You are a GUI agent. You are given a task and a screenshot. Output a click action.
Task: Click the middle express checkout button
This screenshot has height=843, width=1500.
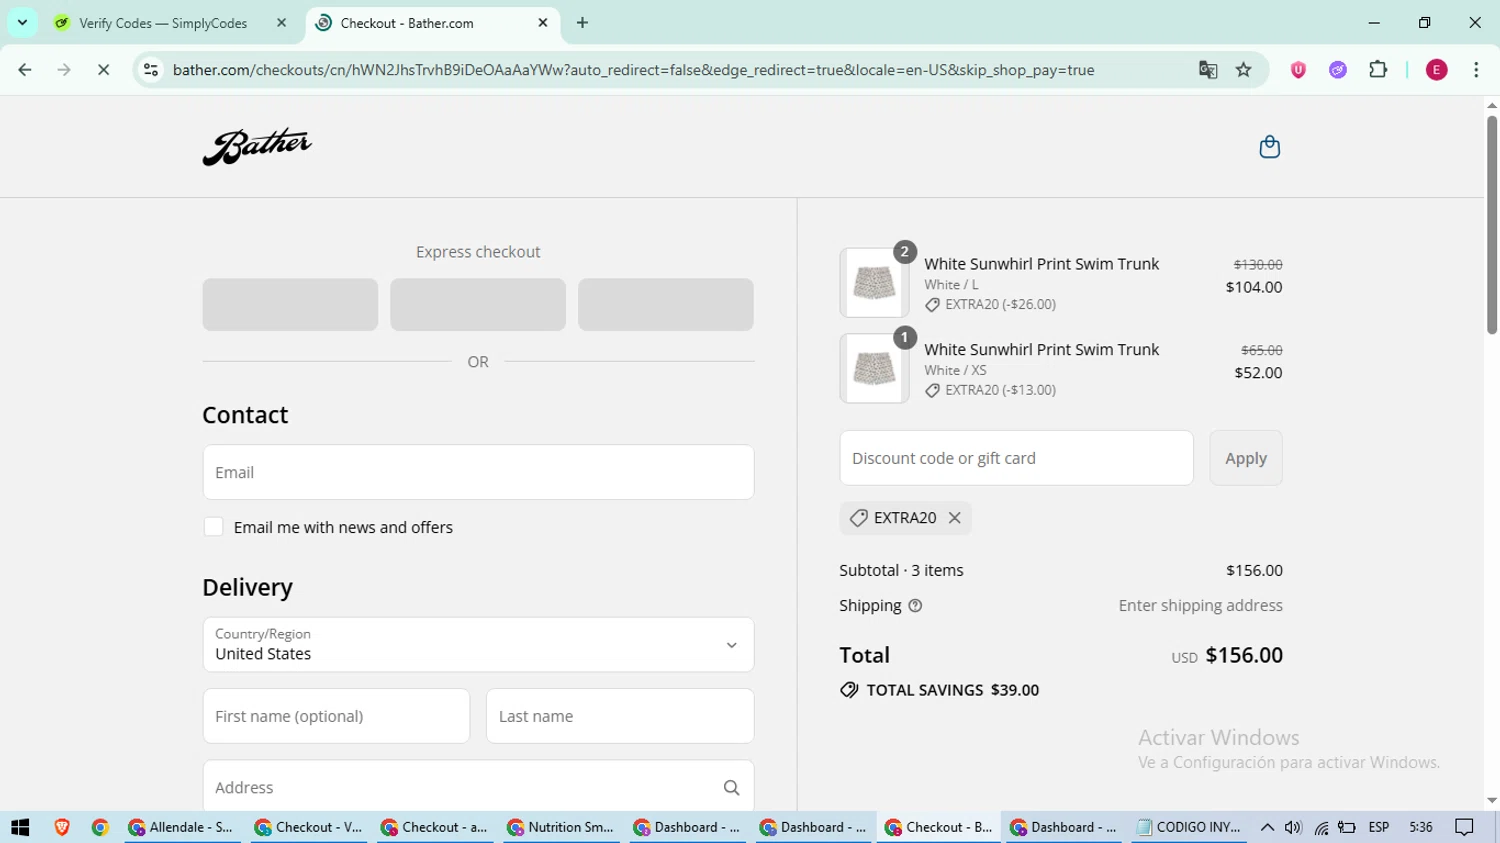pyautogui.click(x=478, y=305)
